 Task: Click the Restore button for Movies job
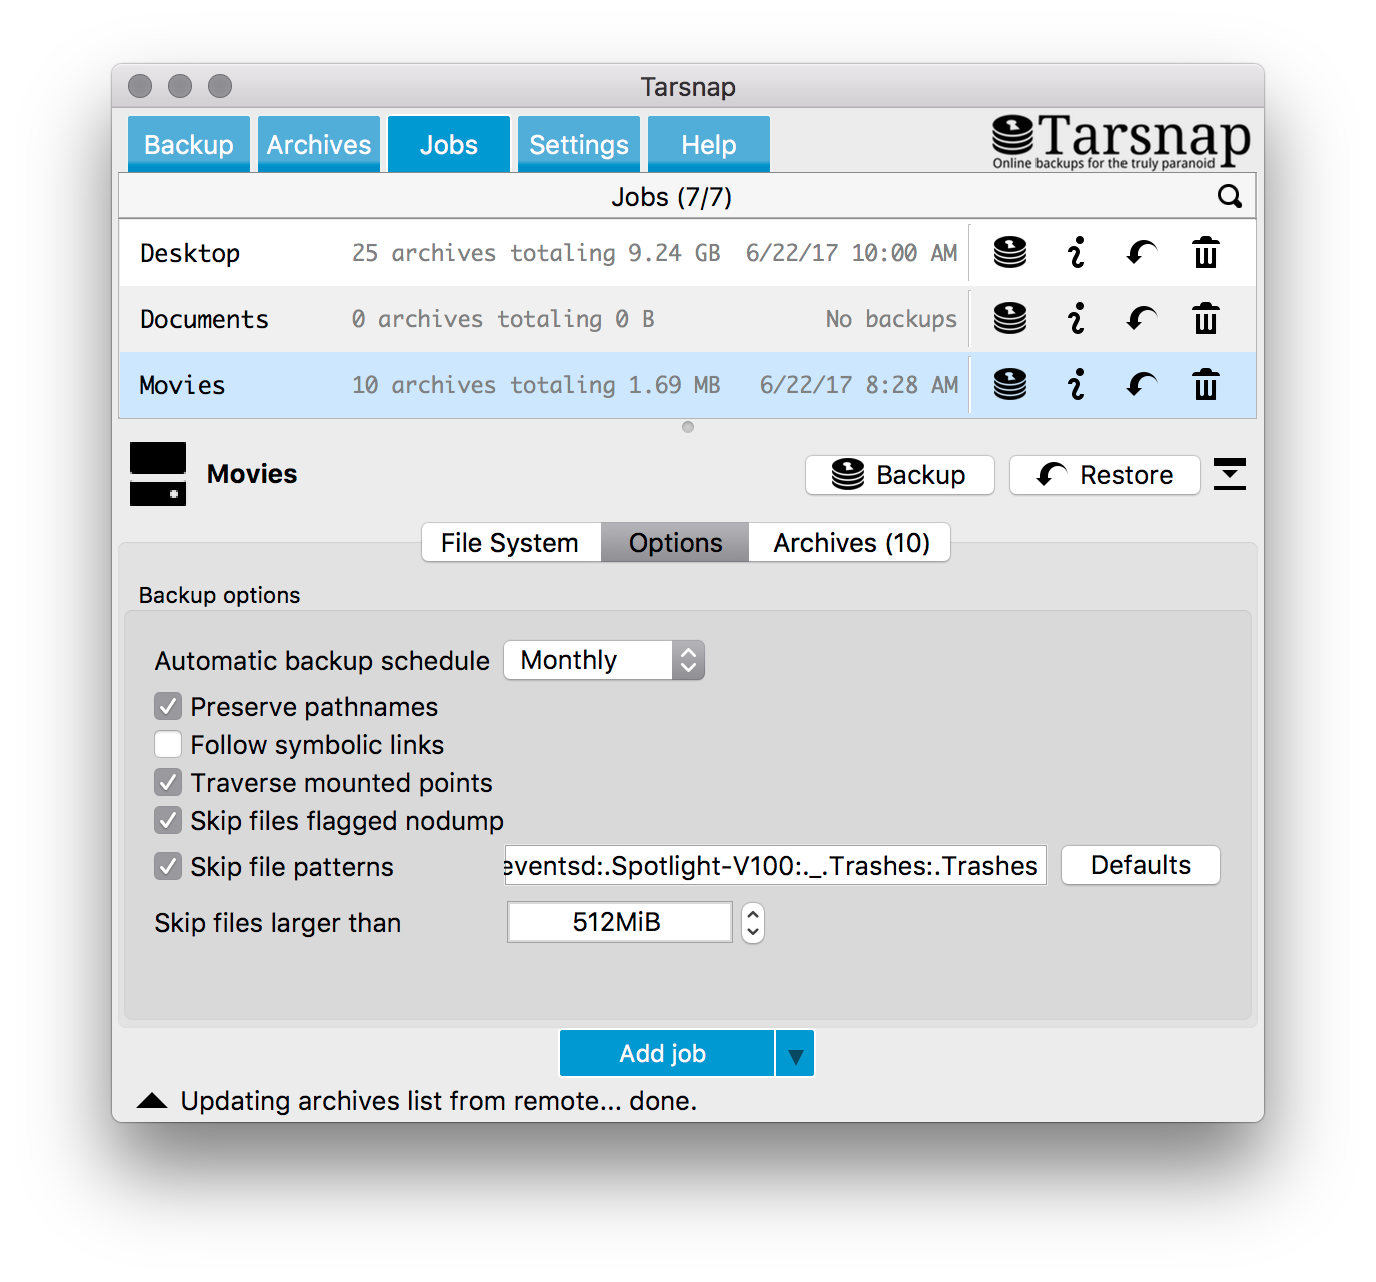click(x=1105, y=475)
